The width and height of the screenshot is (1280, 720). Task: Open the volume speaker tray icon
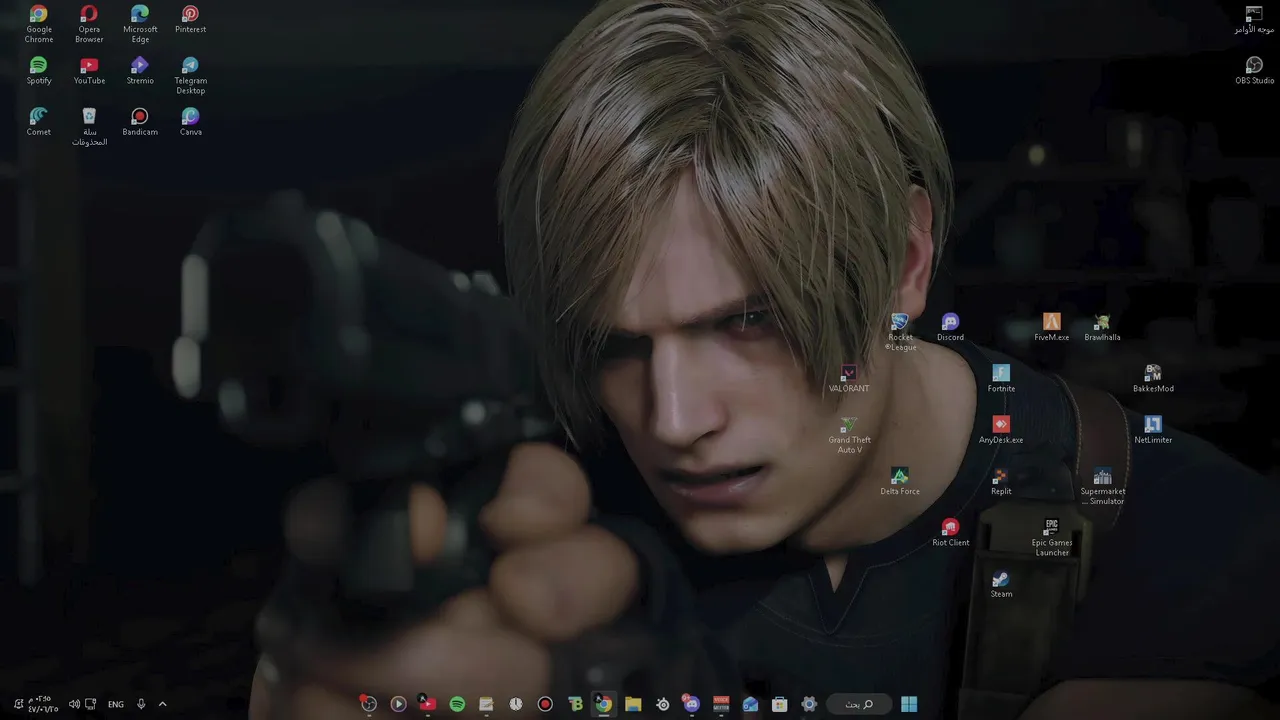coord(73,704)
